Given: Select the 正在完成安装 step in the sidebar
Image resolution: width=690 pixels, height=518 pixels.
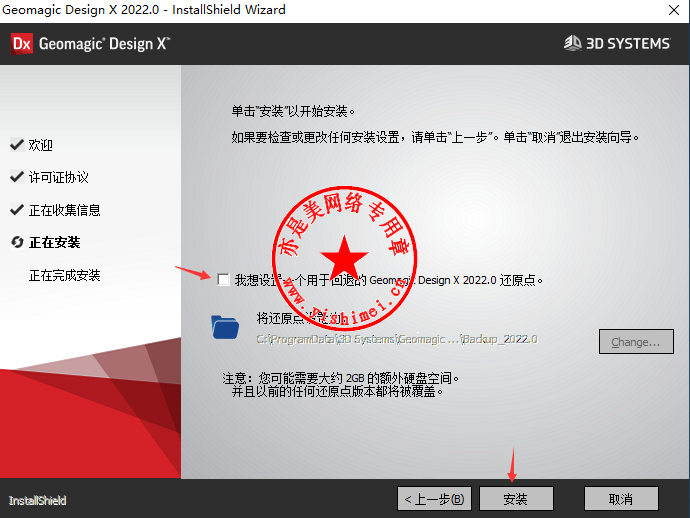Looking at the screenshot, I should click(x=65, y=275).
